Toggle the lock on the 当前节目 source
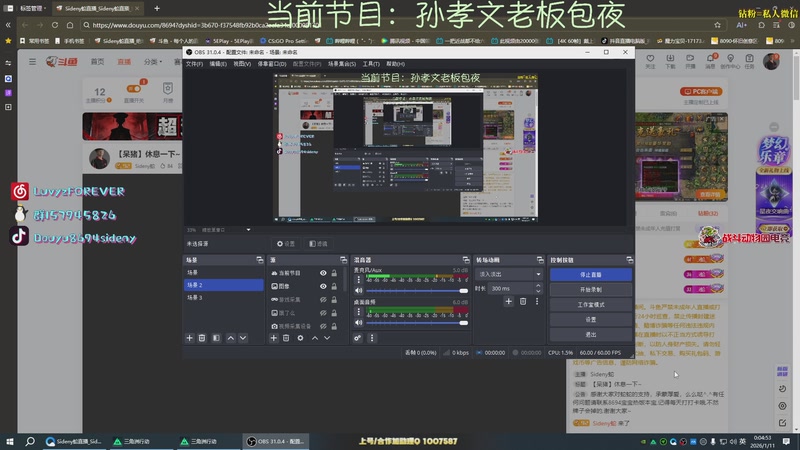The height and width of the screenshot is (450, 800). (334, 273)
